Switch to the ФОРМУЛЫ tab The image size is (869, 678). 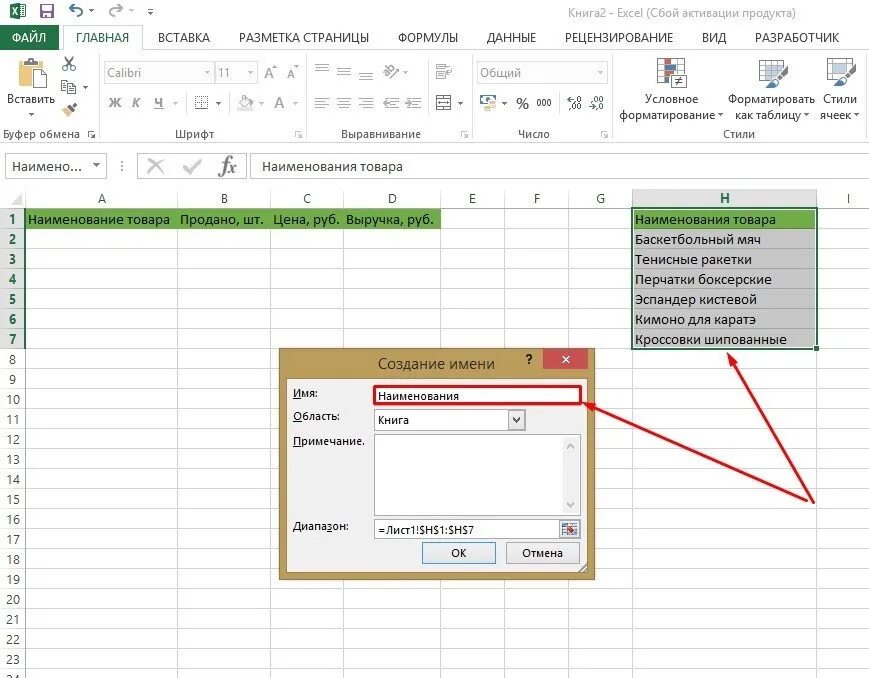point(428,38)
